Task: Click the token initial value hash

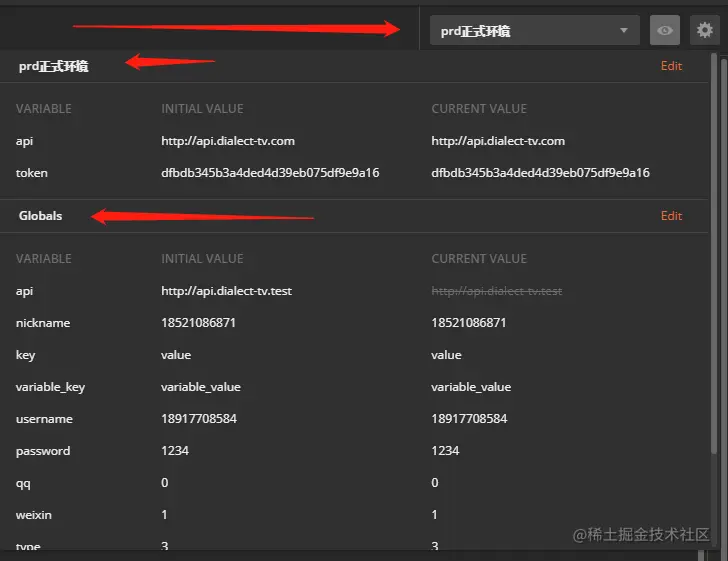Action: pos(270,173)
